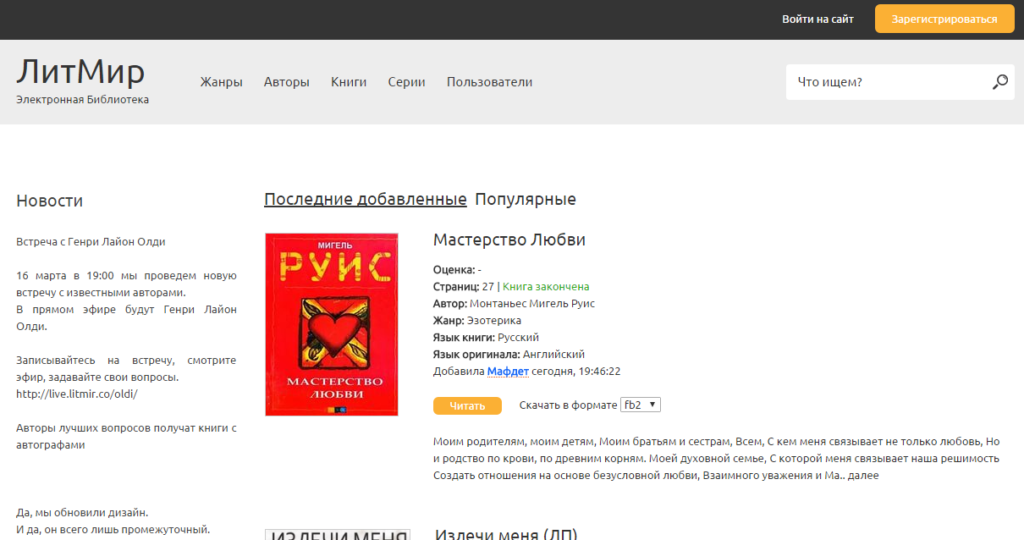Click the Новости heading

[50, 200]
